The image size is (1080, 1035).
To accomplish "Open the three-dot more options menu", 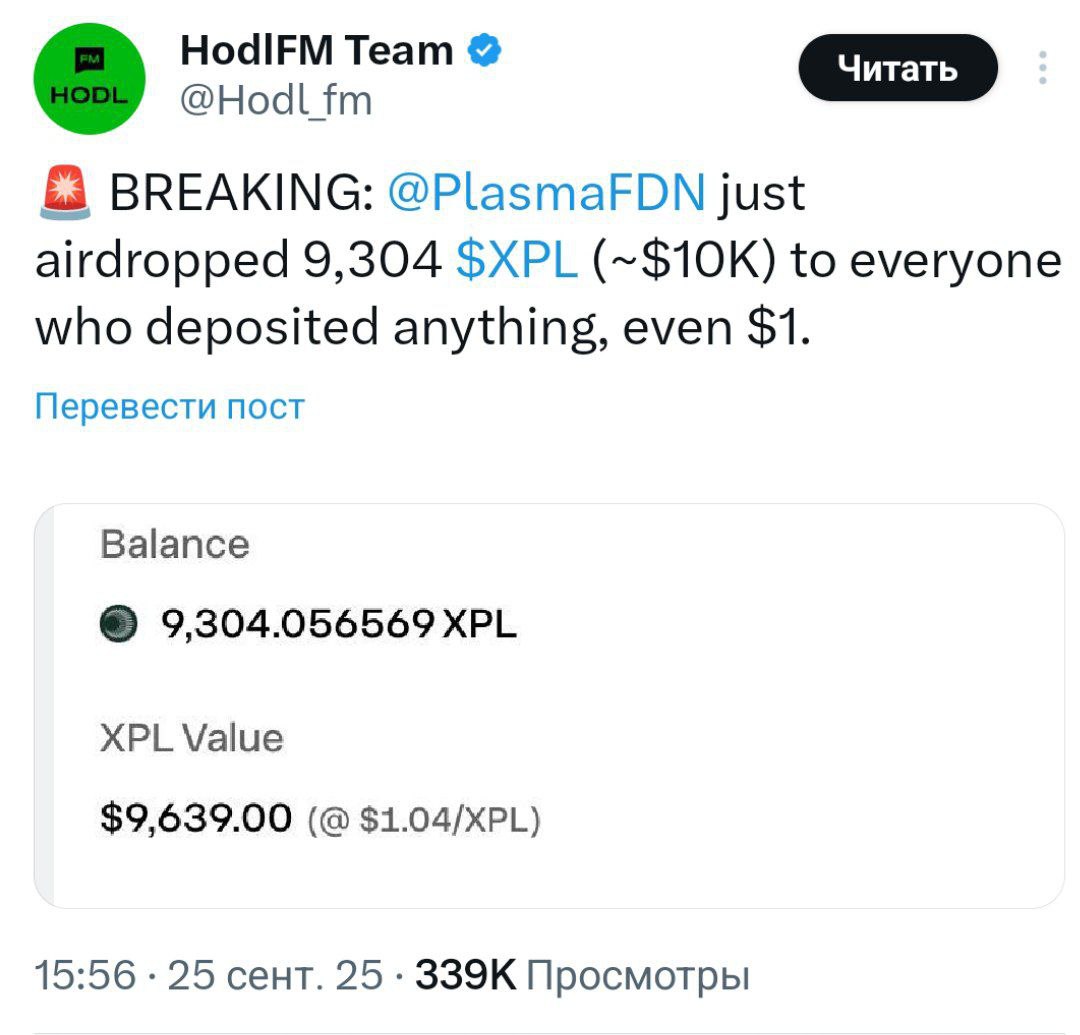I will tap(1042, 68).
